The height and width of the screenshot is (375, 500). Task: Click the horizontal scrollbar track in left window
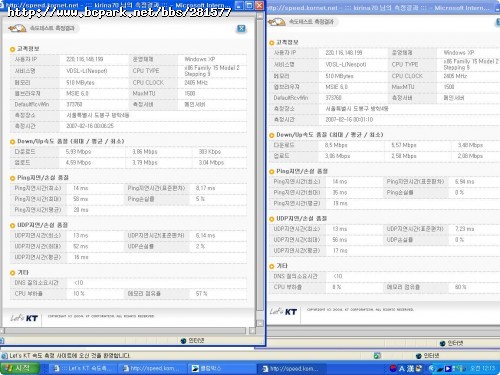125,331
